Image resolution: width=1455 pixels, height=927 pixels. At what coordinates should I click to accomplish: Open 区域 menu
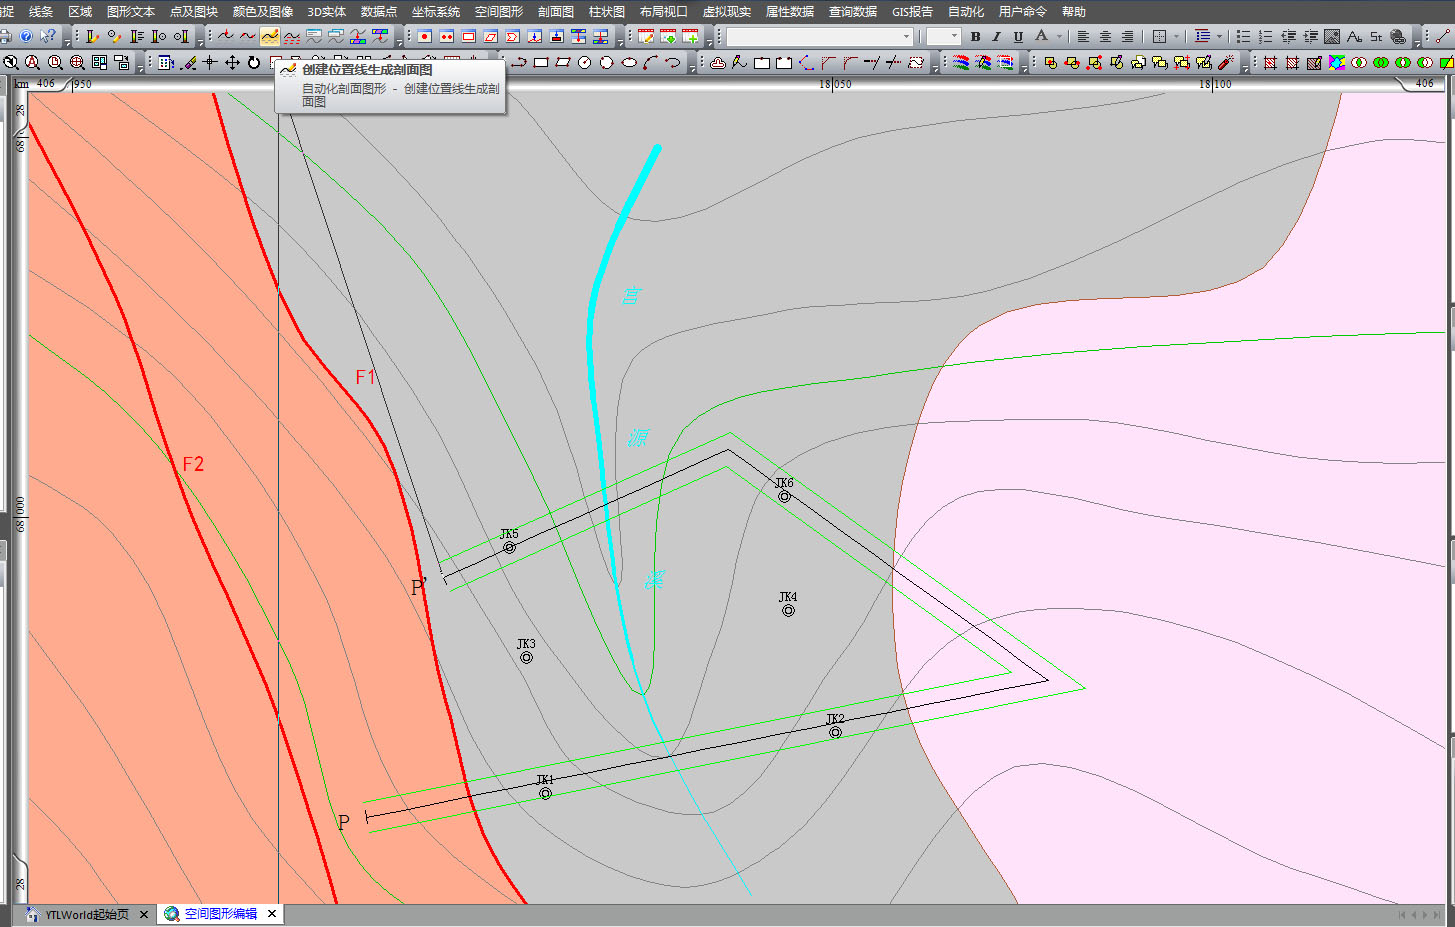pyautogui.click(x=80, y=11)
